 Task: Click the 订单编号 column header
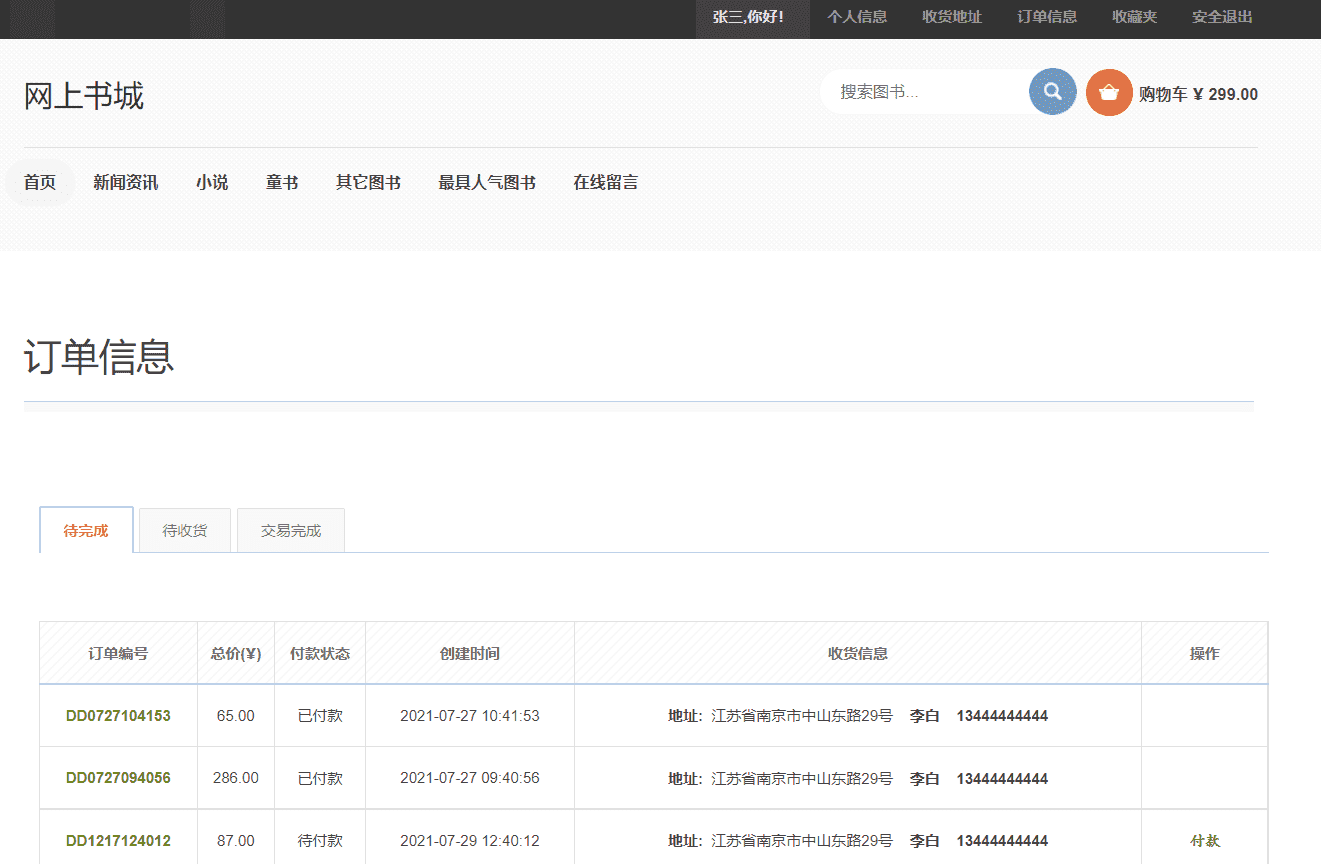click(x=118, y=653)
